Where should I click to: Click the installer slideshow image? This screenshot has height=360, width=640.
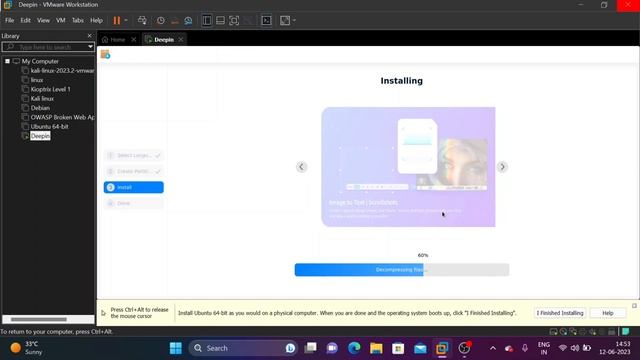coord(408,167)
